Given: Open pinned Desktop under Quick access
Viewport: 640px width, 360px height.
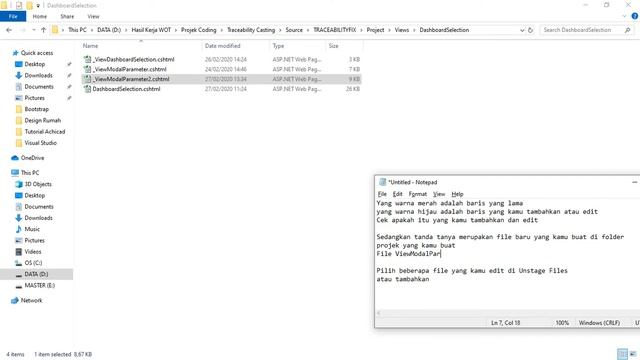Looking at the screenshot, I should (x=35, y=64).
